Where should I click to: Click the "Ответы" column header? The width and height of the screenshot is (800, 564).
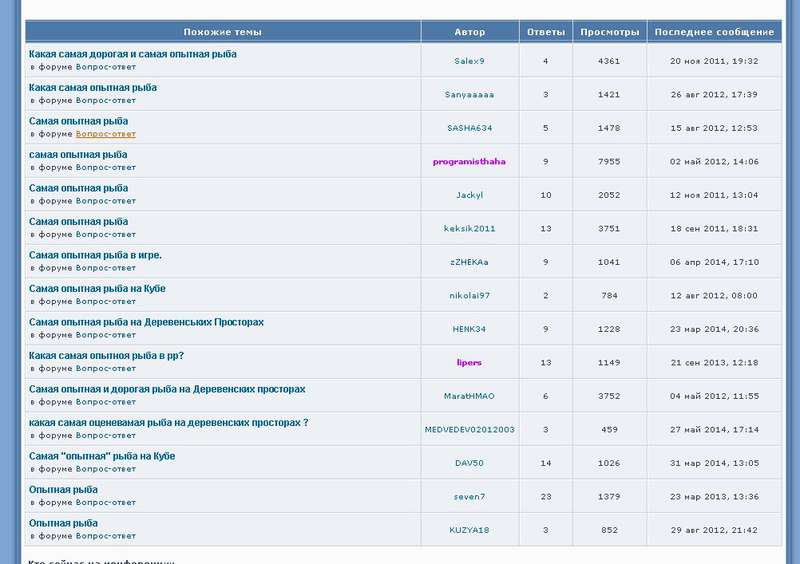[546, 32]
